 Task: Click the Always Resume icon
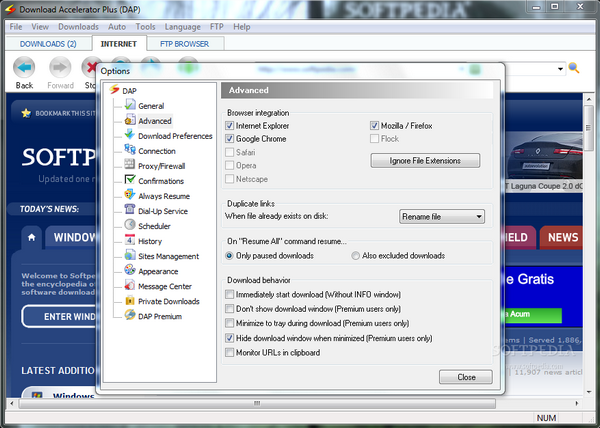[130, 195]
